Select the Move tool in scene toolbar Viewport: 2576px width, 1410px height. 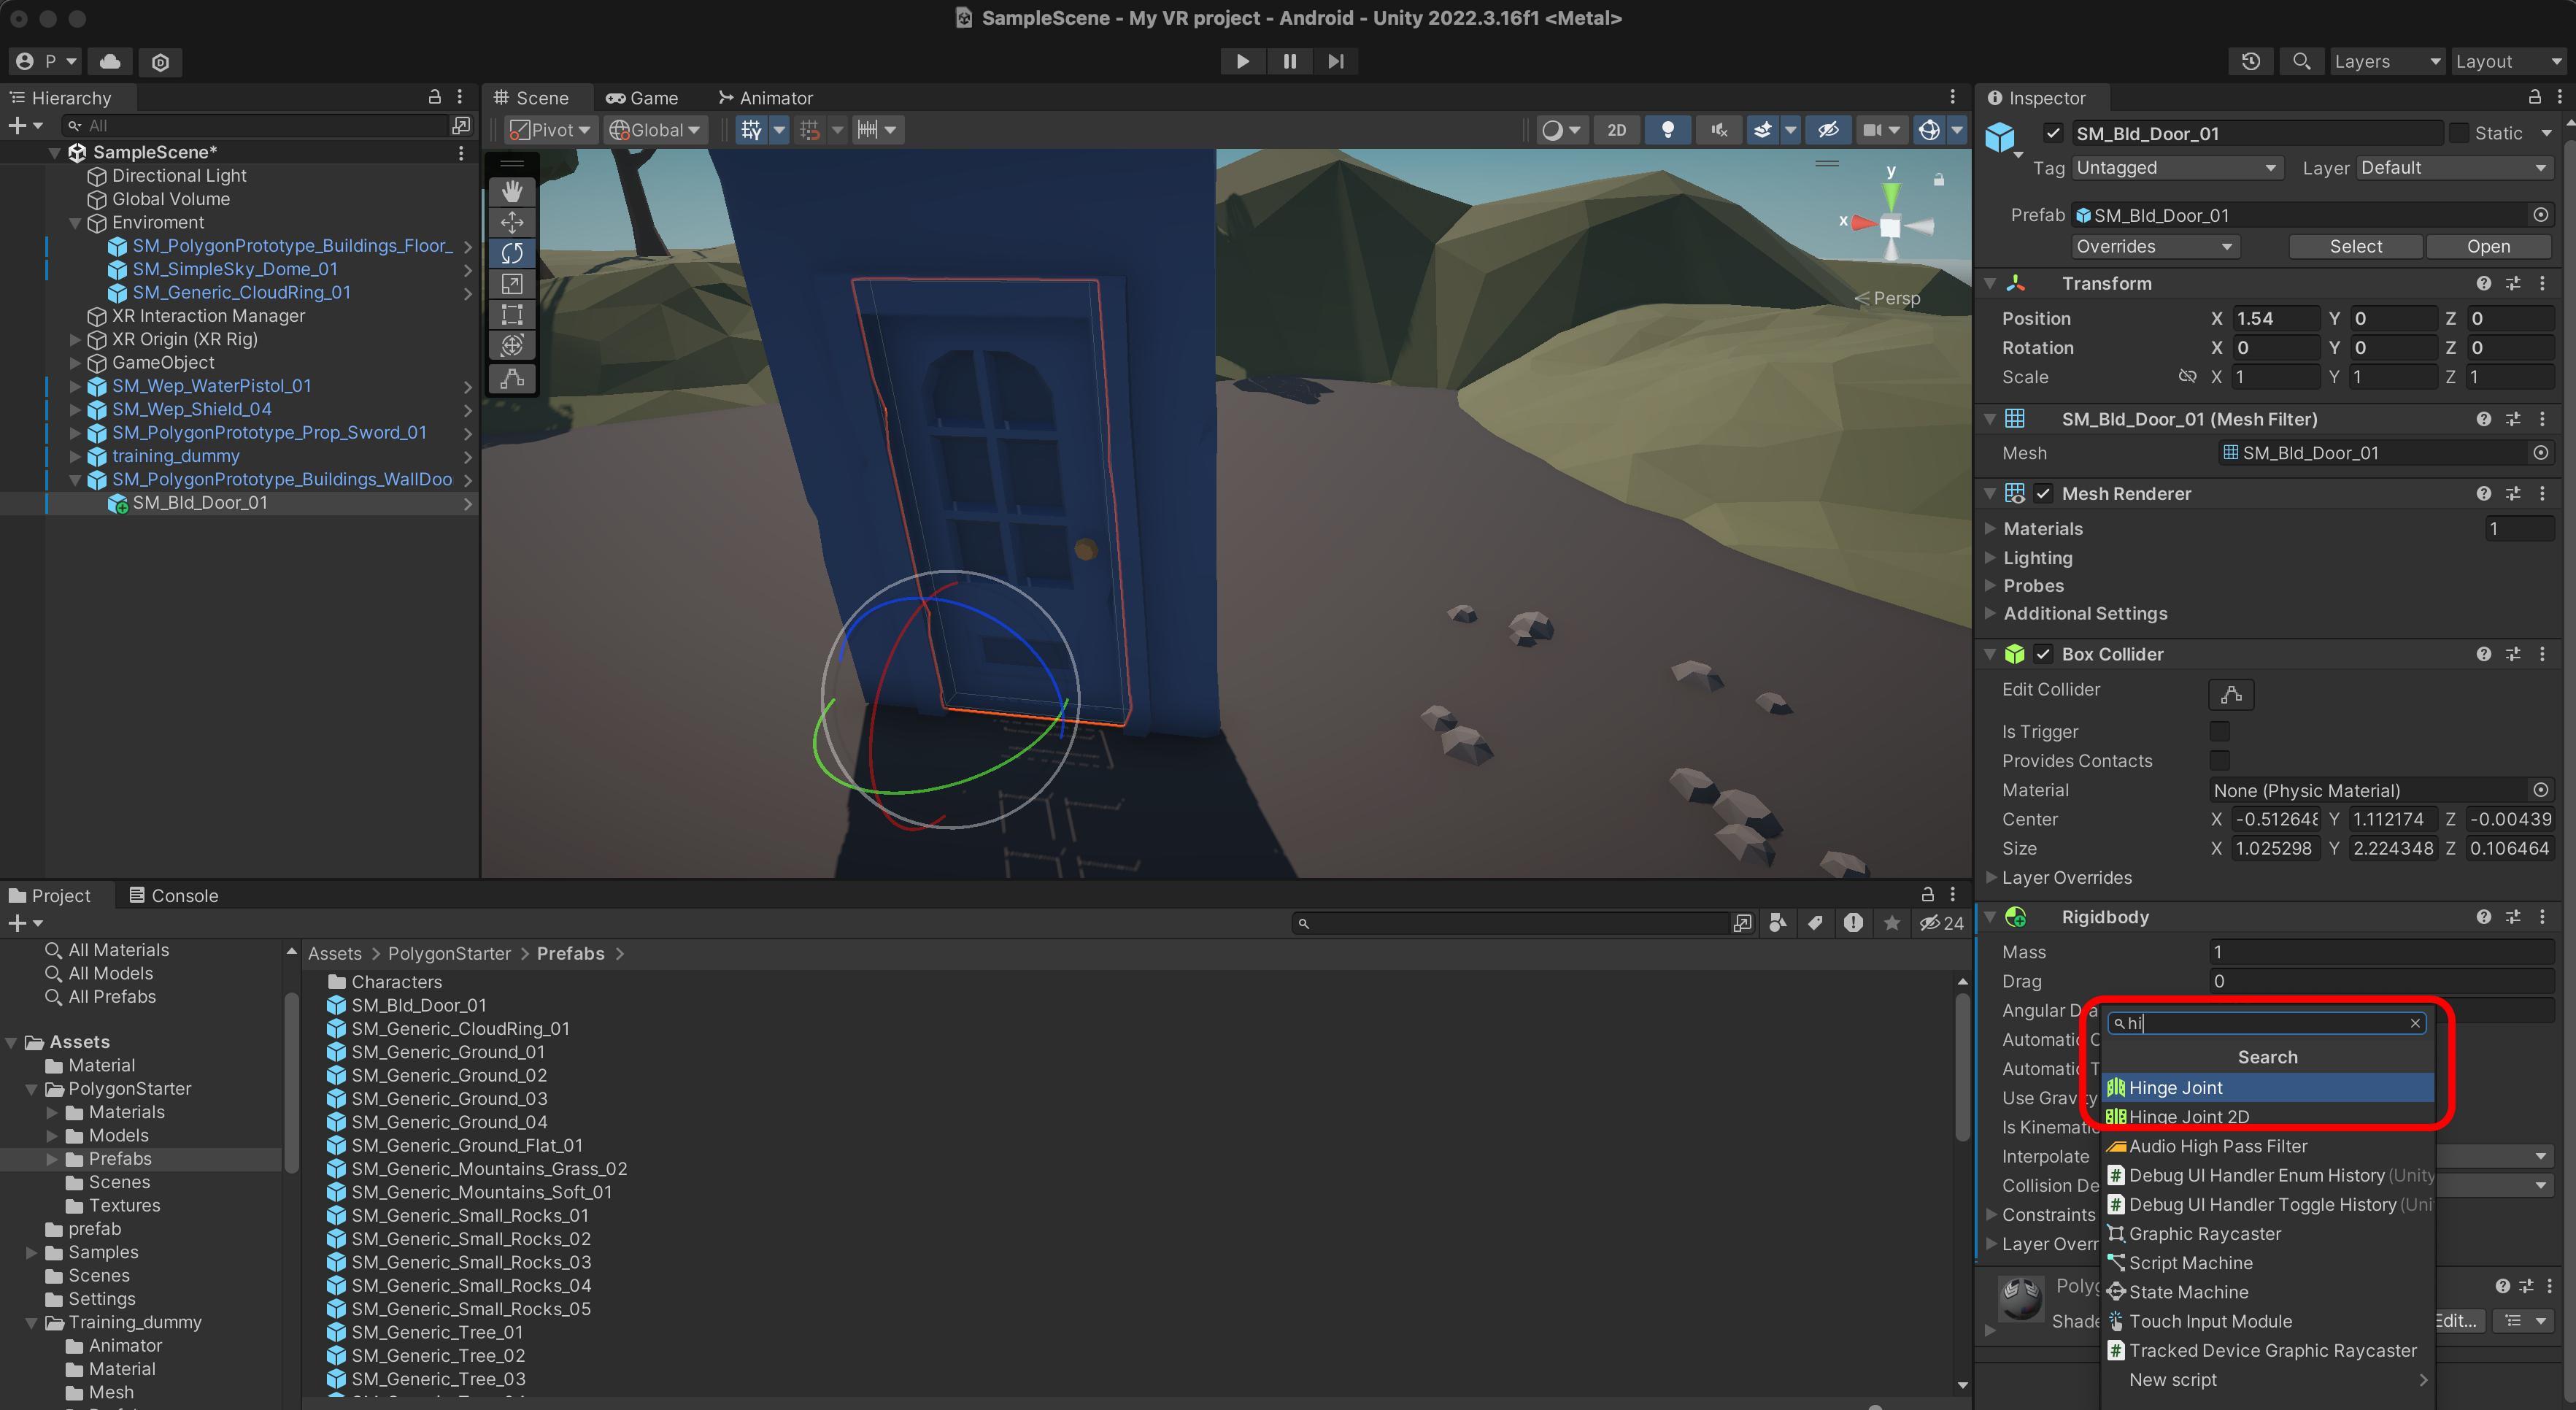[512, 222]
